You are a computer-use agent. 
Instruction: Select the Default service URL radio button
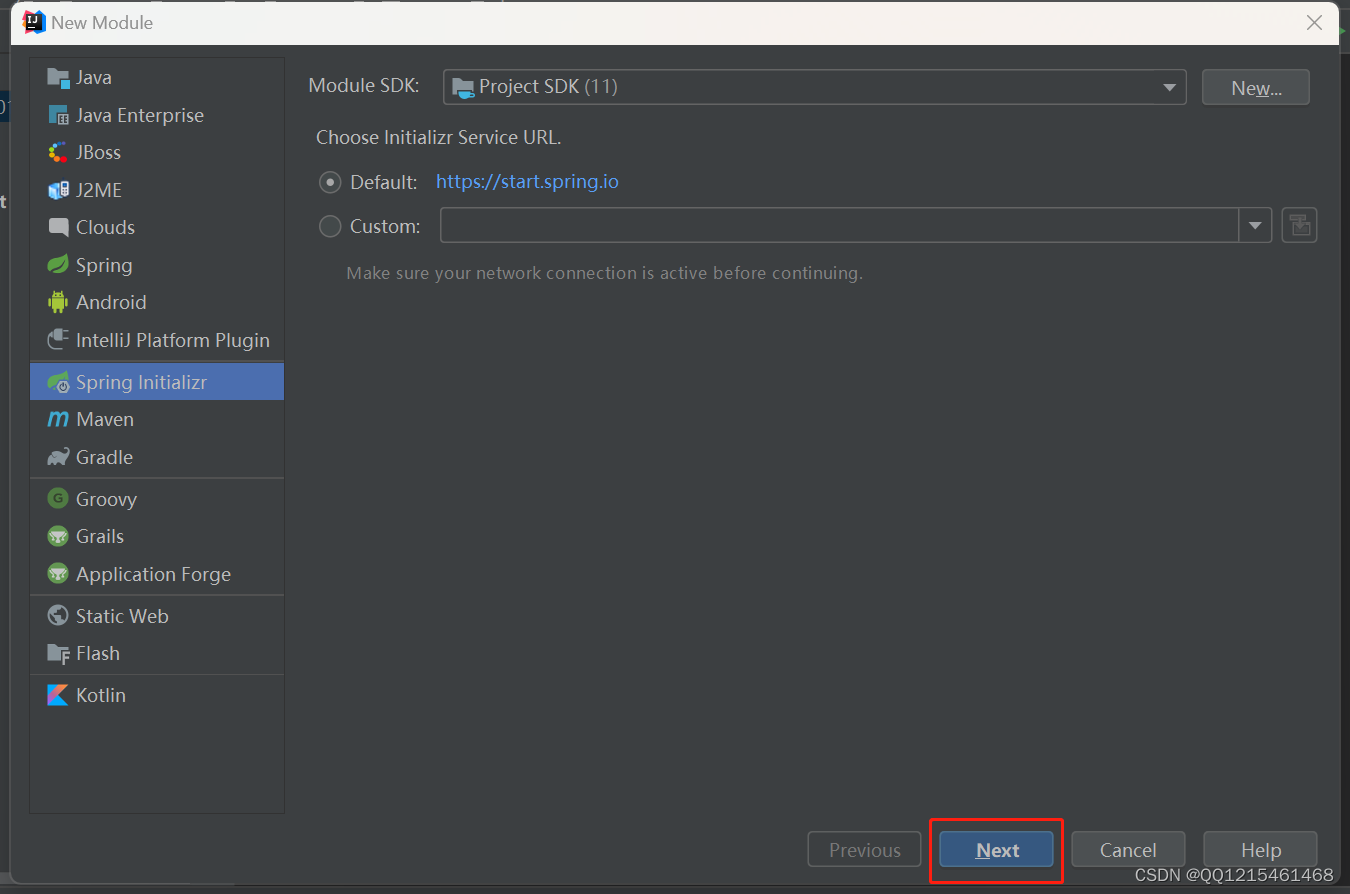pos(330,182)
